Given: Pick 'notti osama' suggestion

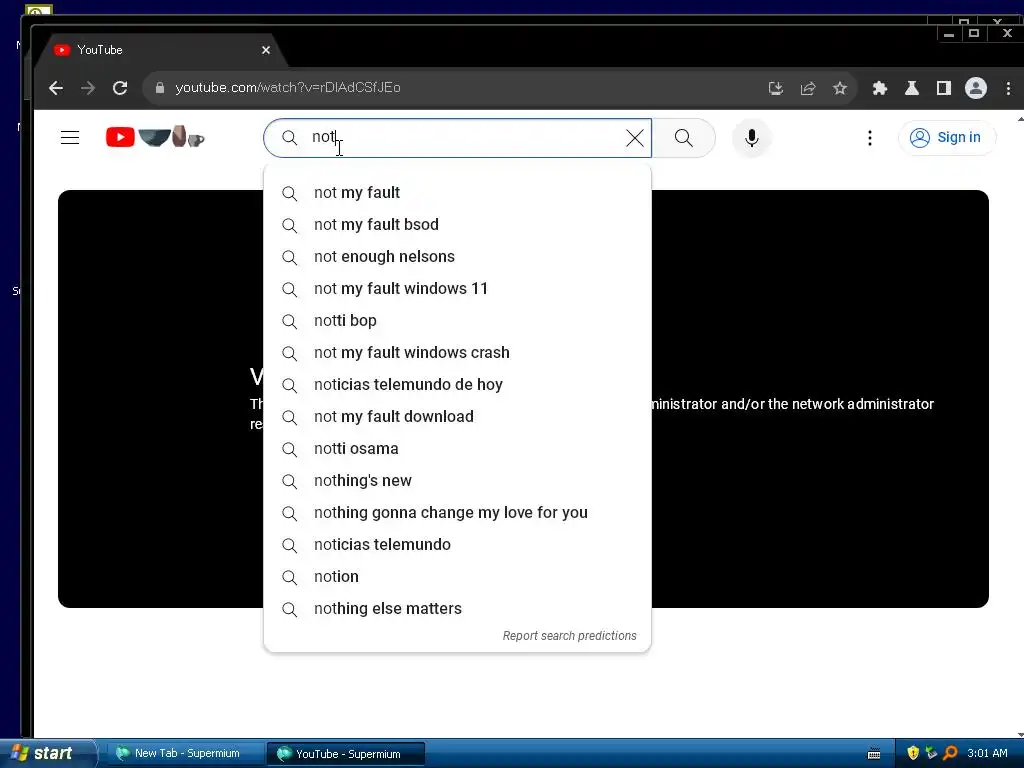Looking at the screenshot, I should [x=457, y=449].
